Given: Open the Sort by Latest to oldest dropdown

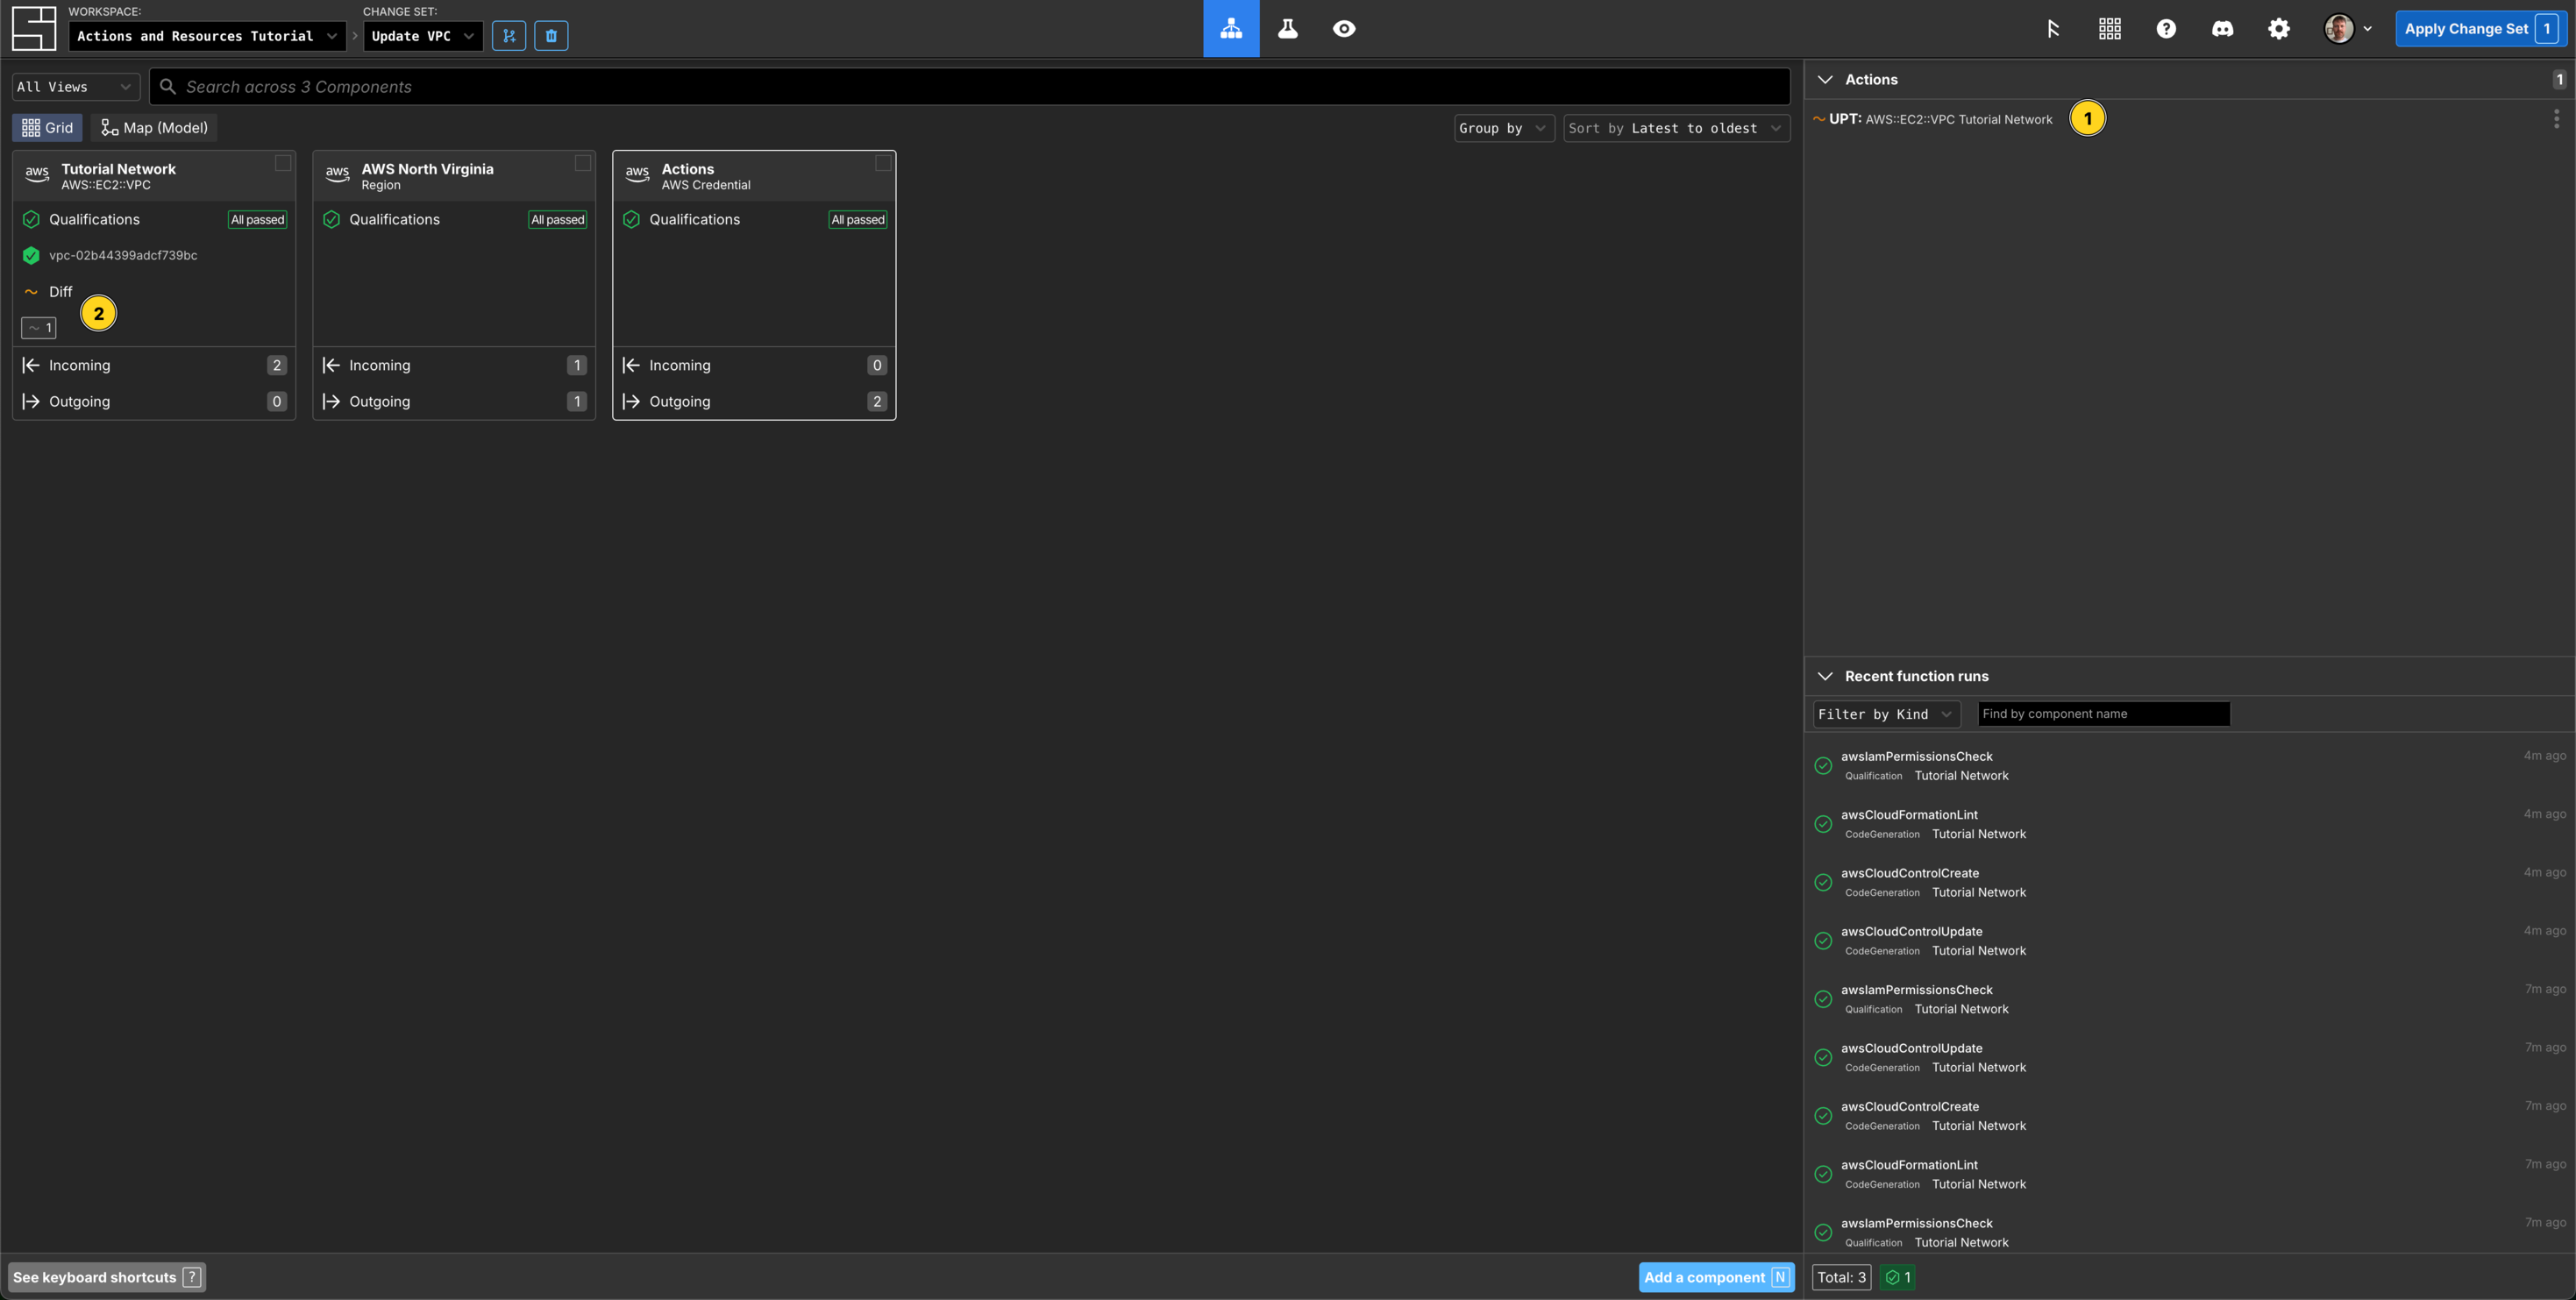Looking at the screenshot, I should point(1677,128).
